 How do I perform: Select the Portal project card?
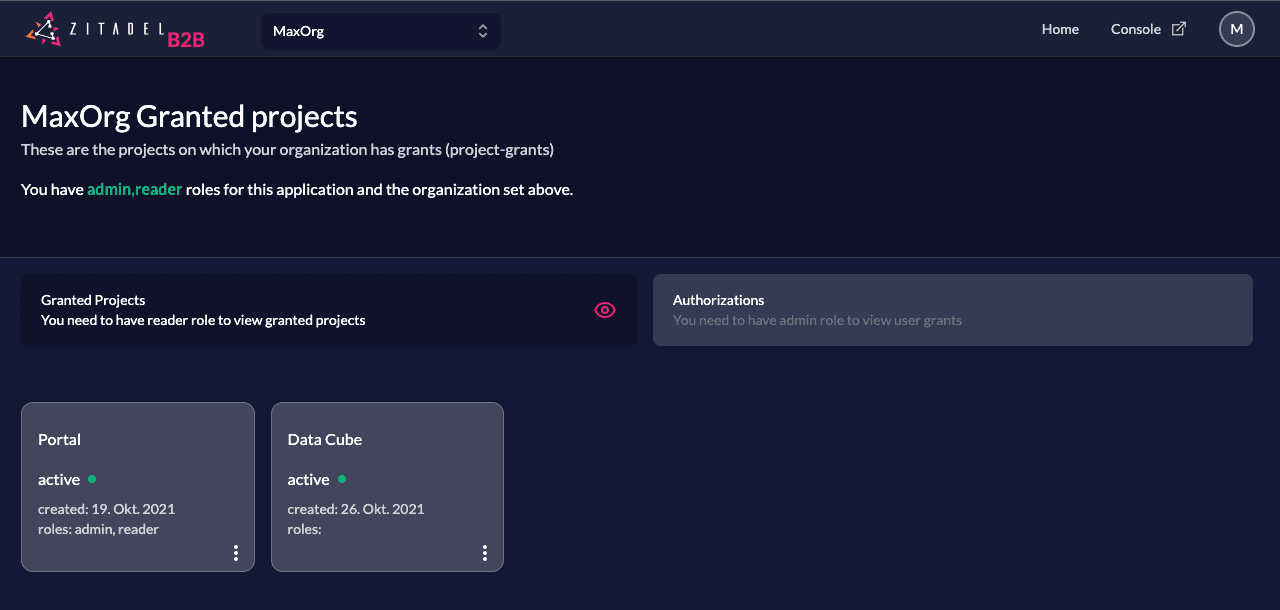click(x=138, y=470)
